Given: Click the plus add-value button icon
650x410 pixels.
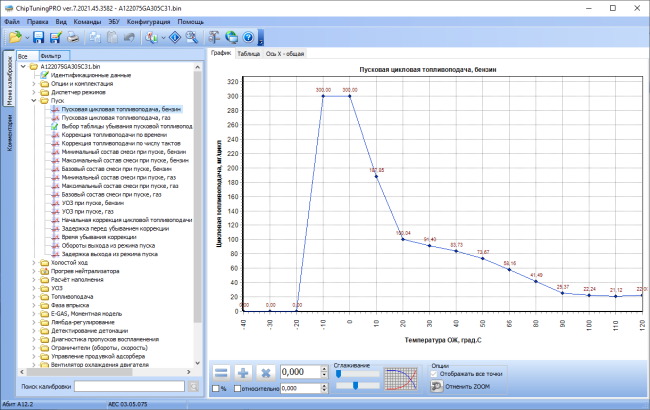Looking at the screenshot, I should (243, 373).
